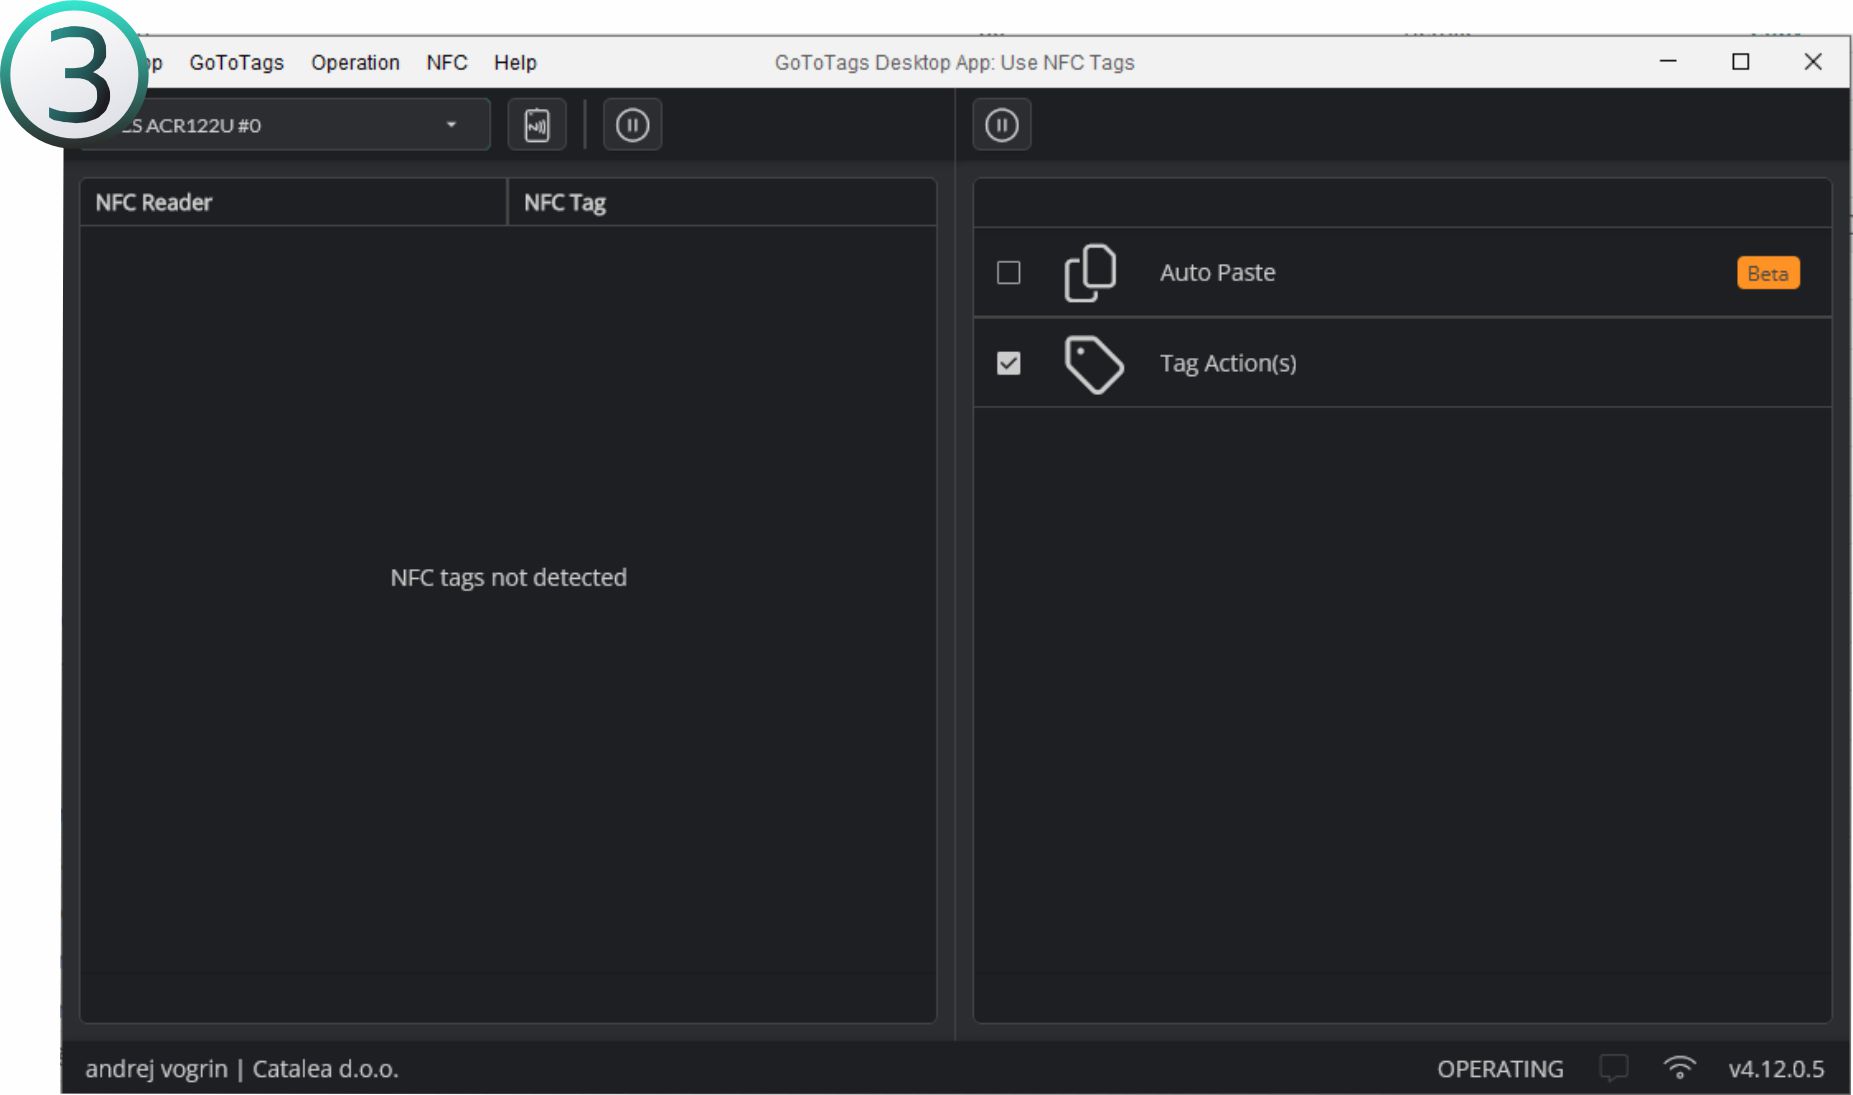Open the NFC menu

tap(446, 62)
